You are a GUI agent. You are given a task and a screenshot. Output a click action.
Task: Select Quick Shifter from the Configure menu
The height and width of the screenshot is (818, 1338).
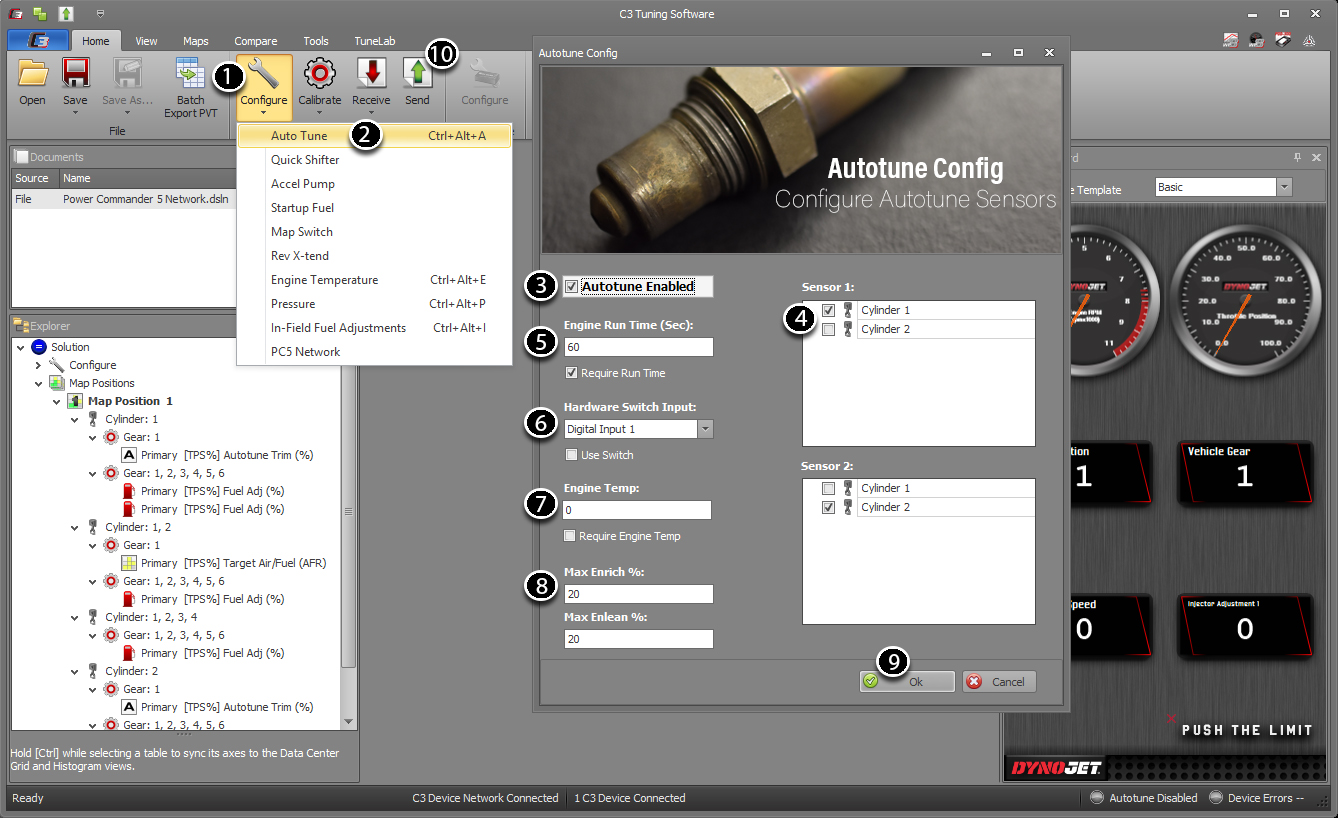pos(375,160)
